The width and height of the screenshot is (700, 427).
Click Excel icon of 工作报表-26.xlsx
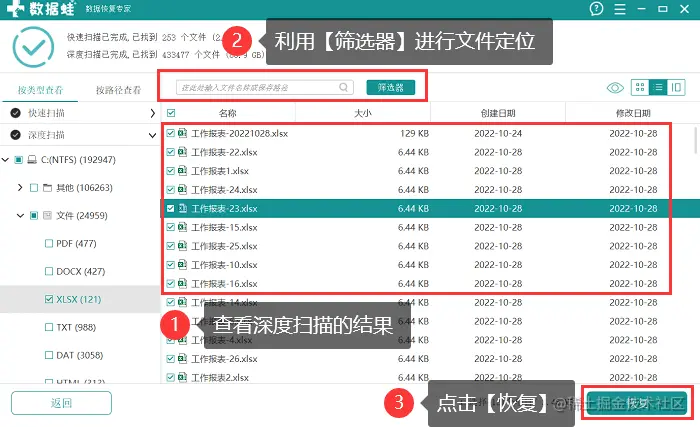coord(182,358)
